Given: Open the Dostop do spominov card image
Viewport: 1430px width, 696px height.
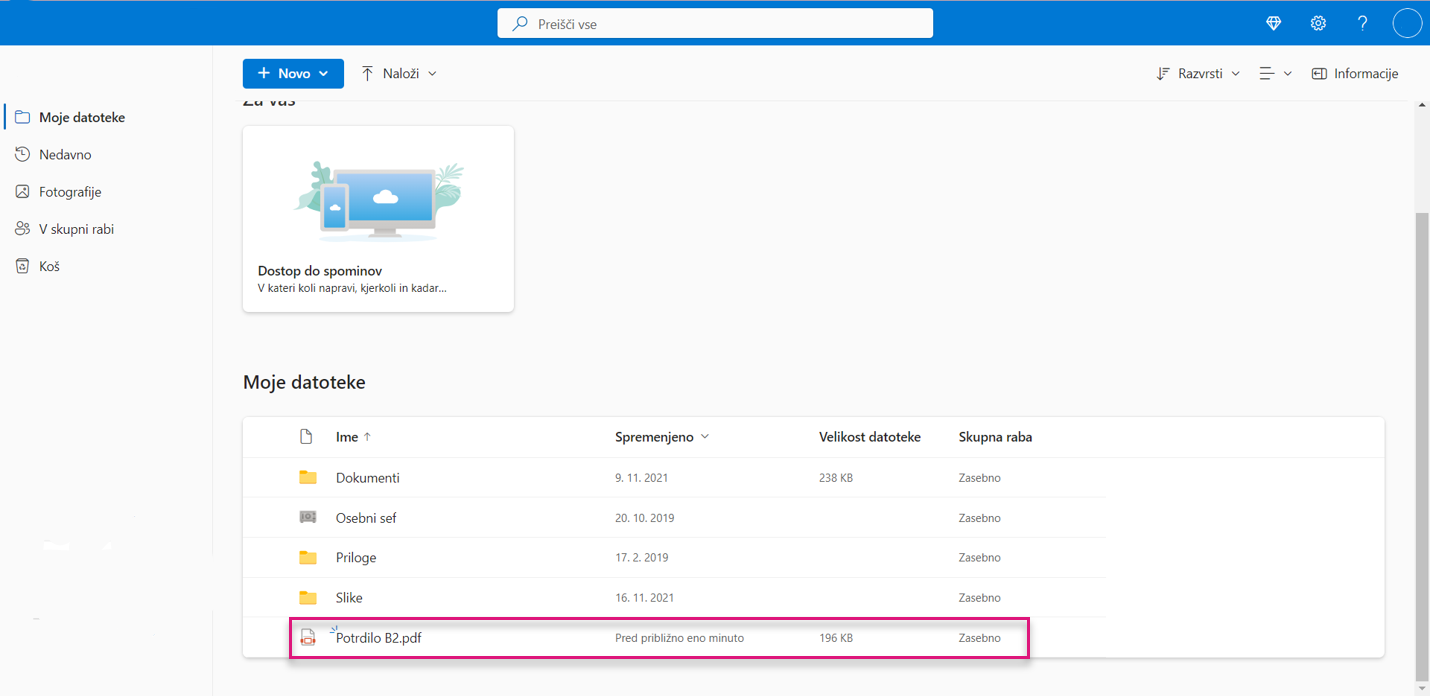Looking at the screenshot, I should tap(378, 200).
